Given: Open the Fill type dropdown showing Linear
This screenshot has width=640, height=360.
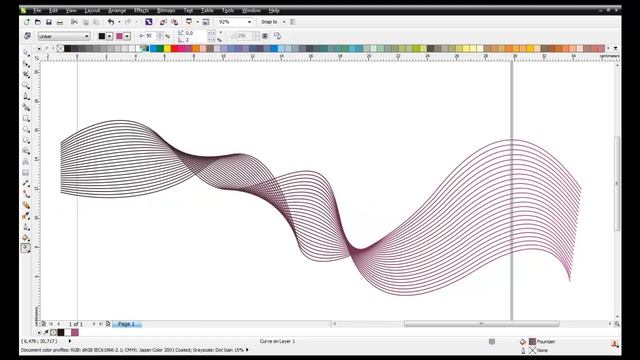Looking at the screenshot, I should click(x=64, y=36).
